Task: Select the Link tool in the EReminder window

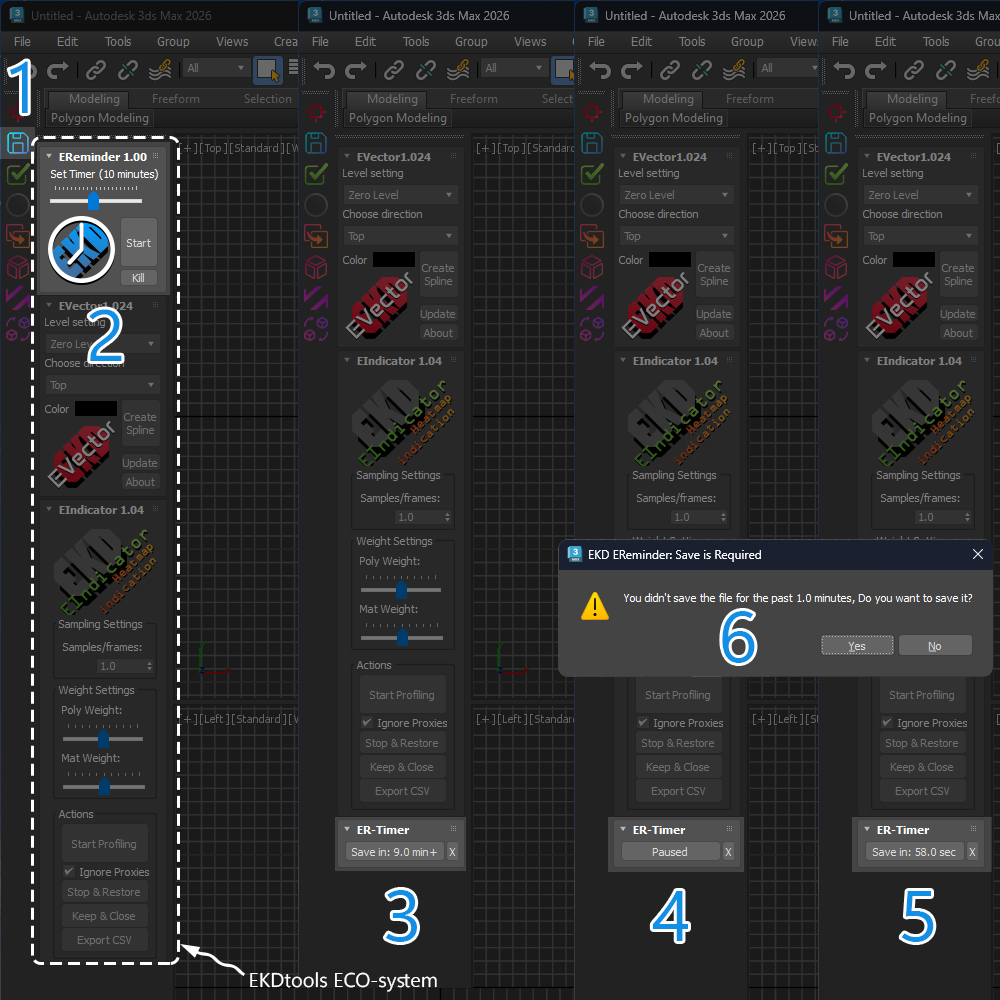Action: pos(96,70)
